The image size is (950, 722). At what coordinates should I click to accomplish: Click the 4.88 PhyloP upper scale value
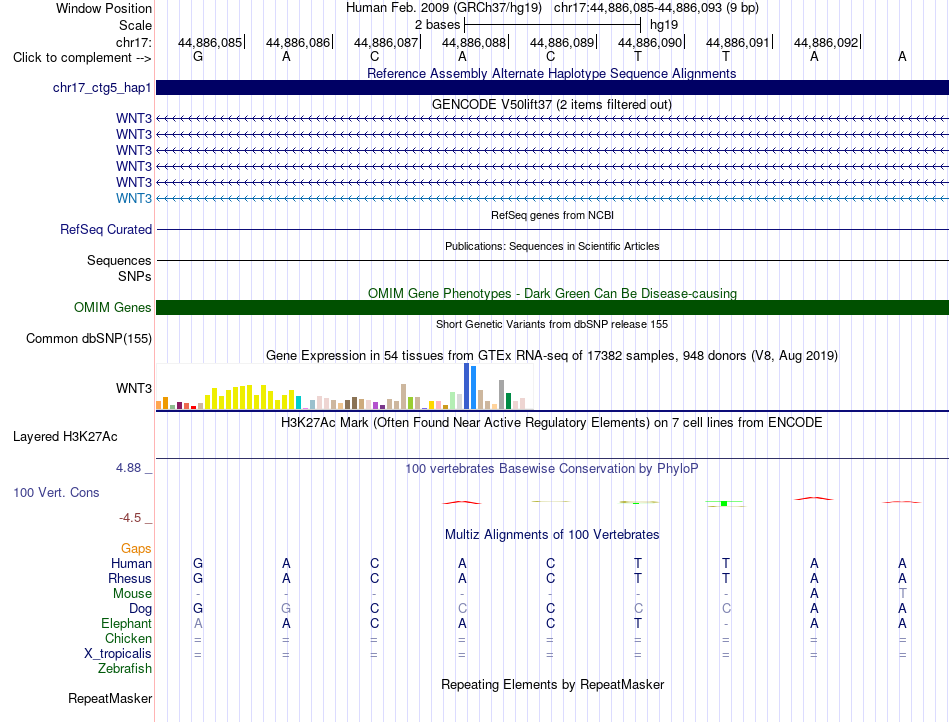128,468
